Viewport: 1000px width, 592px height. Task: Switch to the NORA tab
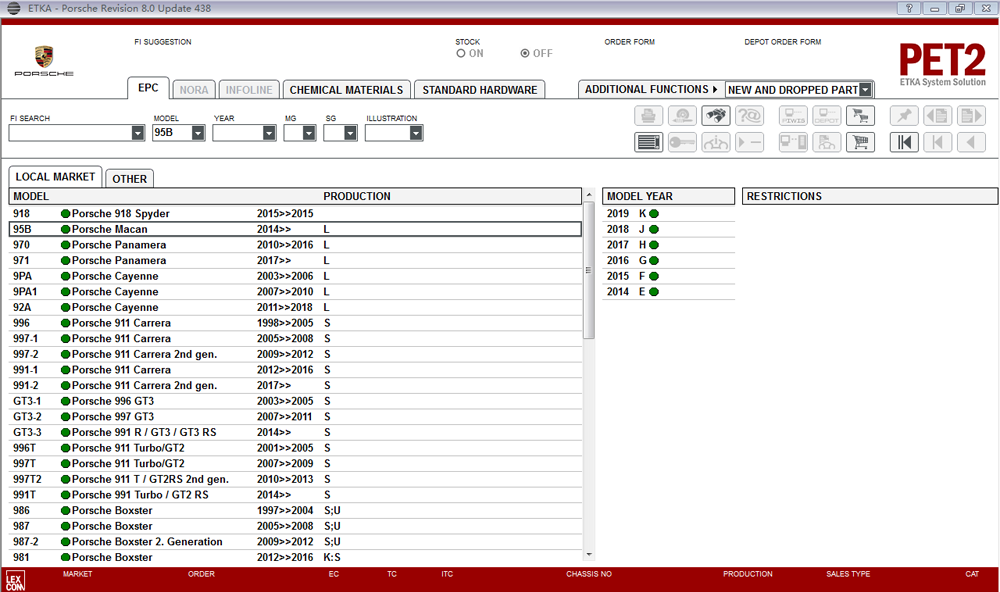[x=194, y=90]
